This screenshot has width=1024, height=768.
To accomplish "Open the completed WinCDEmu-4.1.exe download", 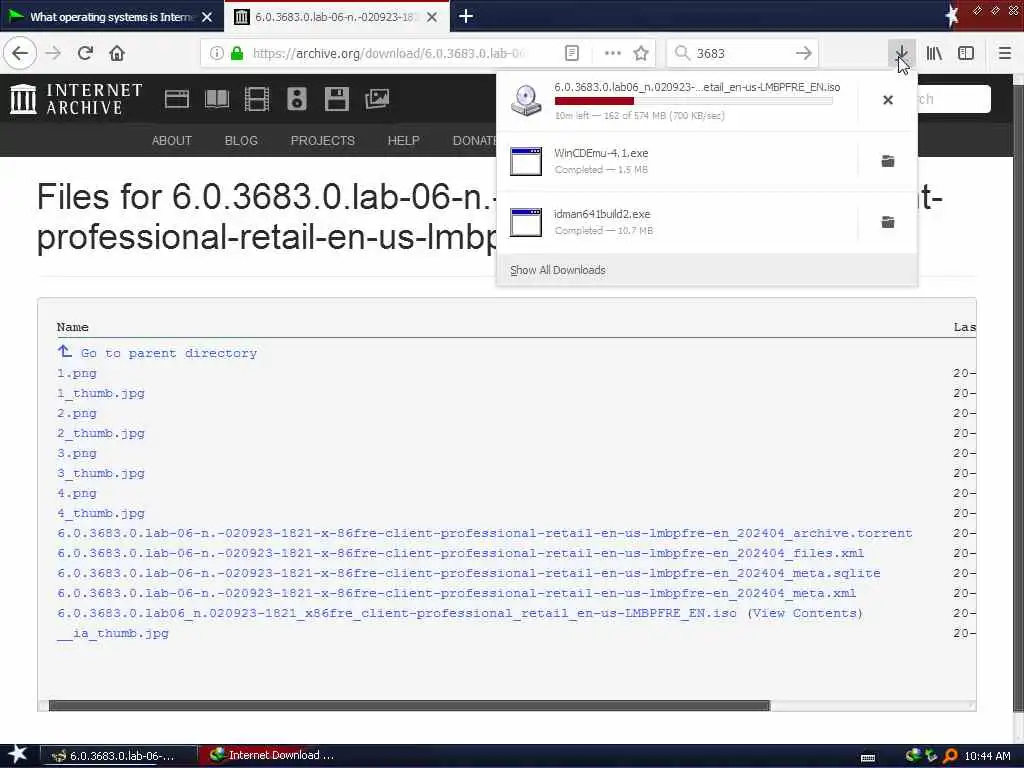I will [x=677, y=161].
